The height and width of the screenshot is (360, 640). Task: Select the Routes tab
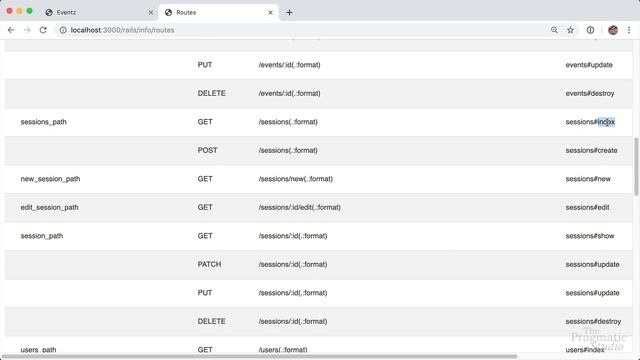218,12
